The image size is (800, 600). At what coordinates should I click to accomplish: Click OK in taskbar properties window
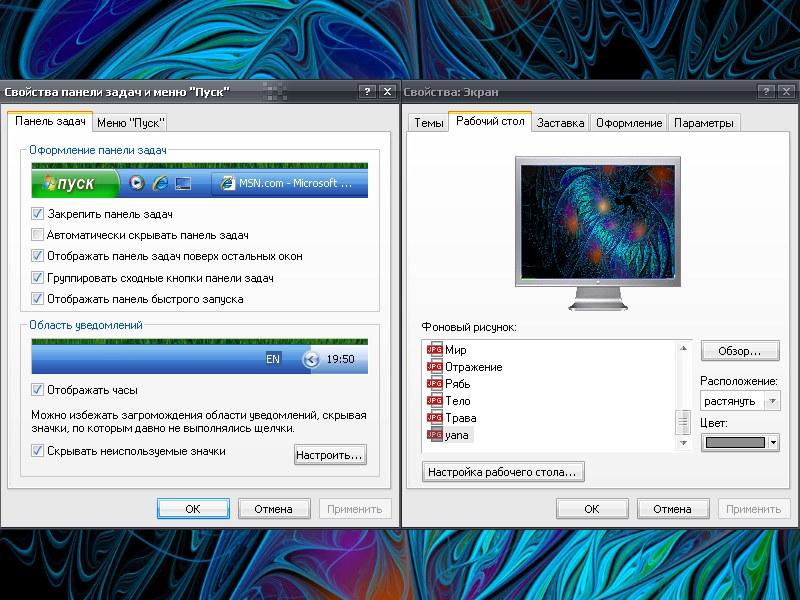[x=193, y=509]
